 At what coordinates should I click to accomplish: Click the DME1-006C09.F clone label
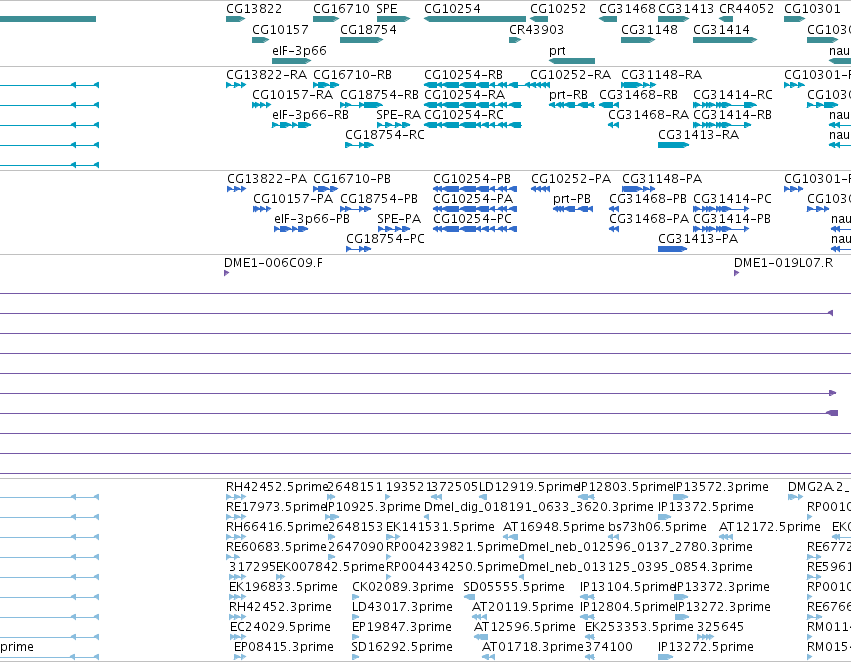273,263
